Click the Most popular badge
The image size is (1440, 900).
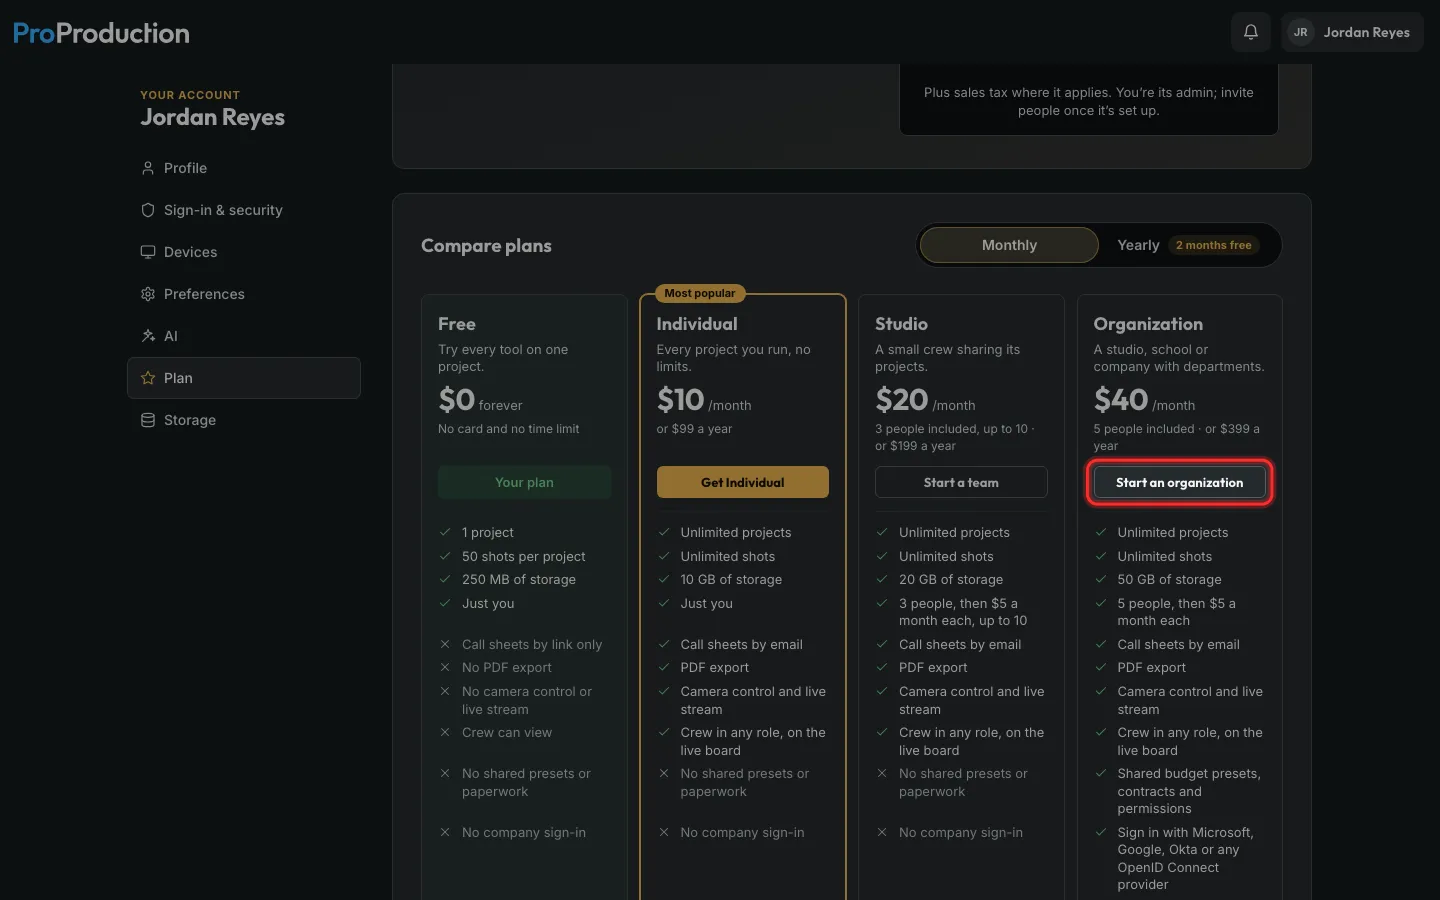[700, 293]
